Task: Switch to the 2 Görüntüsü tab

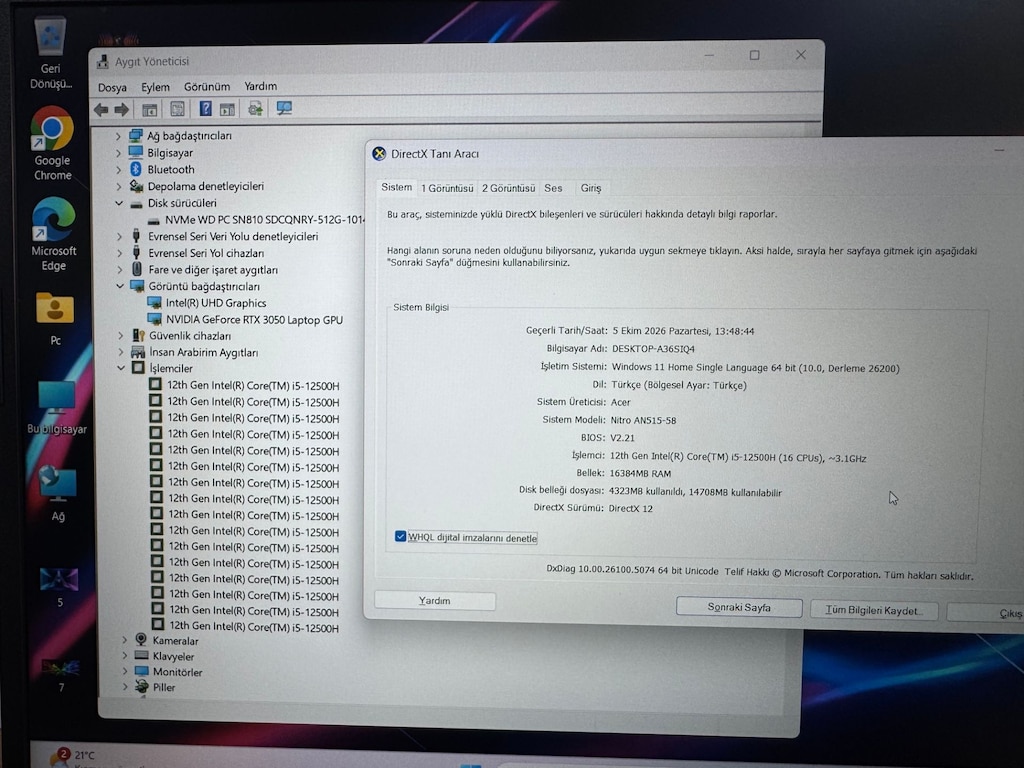Action: (509, 188)
